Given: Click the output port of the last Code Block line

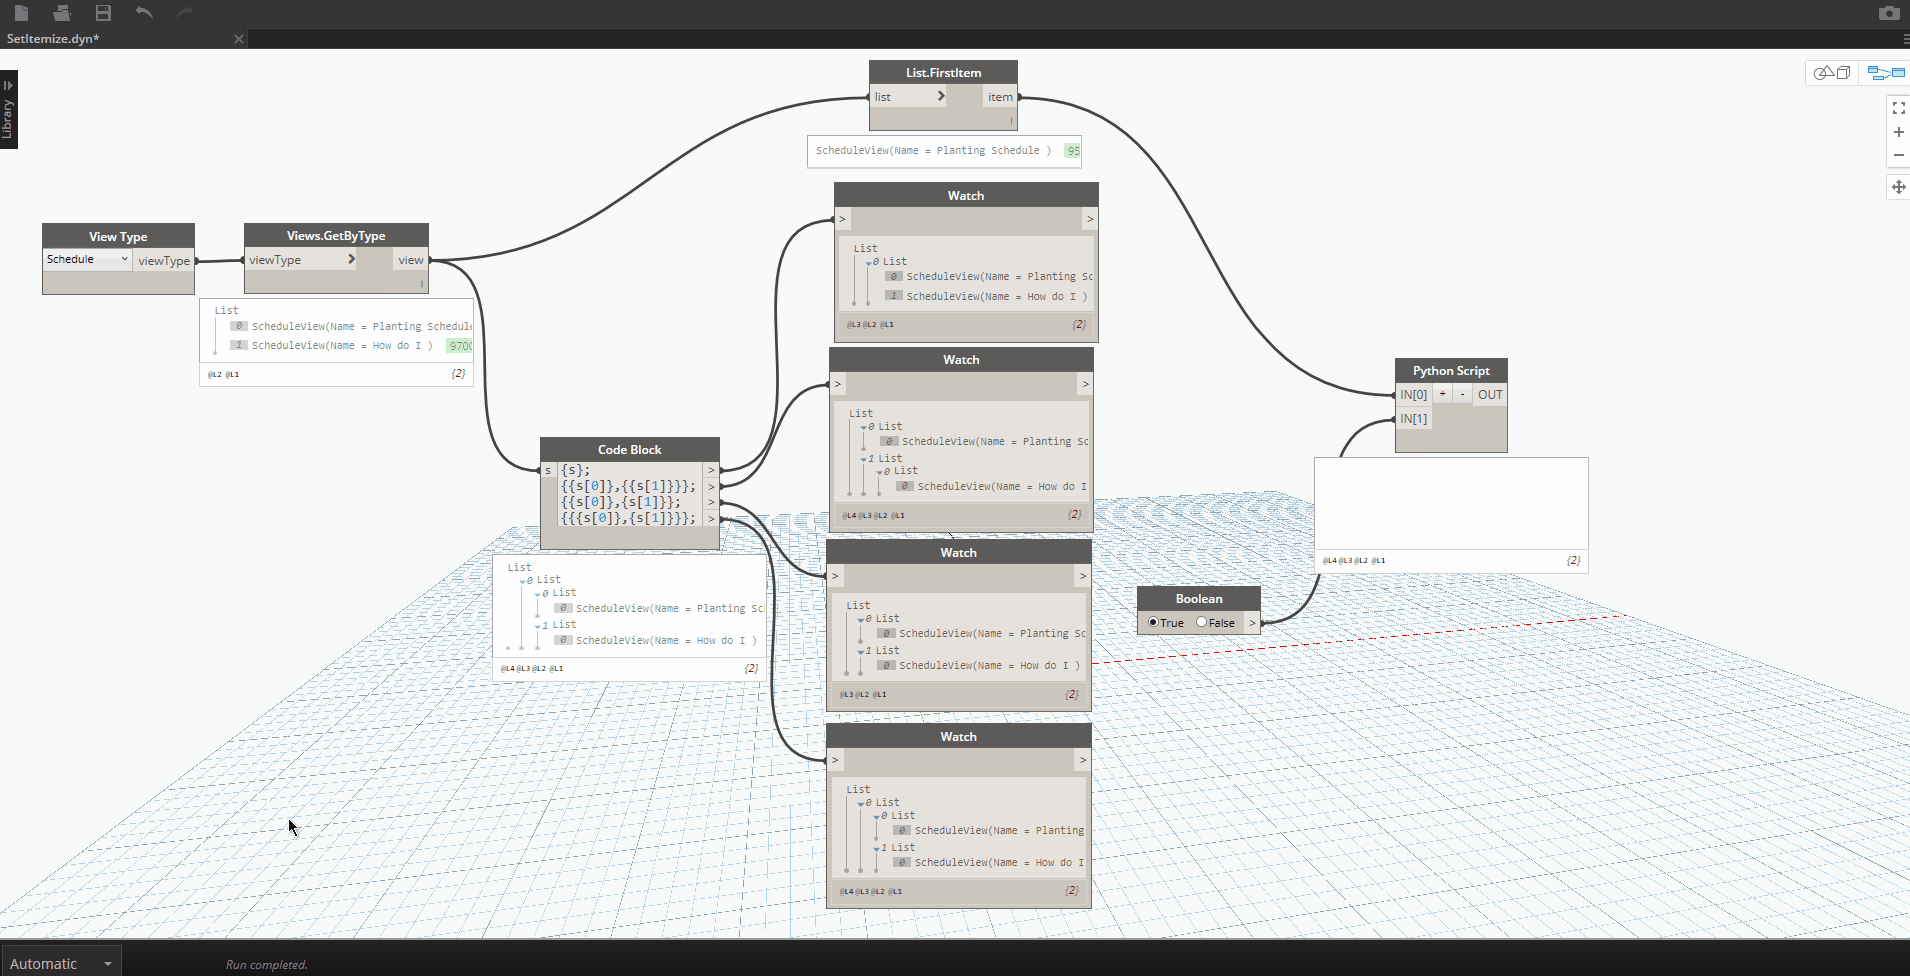Looking at the screenshot, I should tap(711, 518).
